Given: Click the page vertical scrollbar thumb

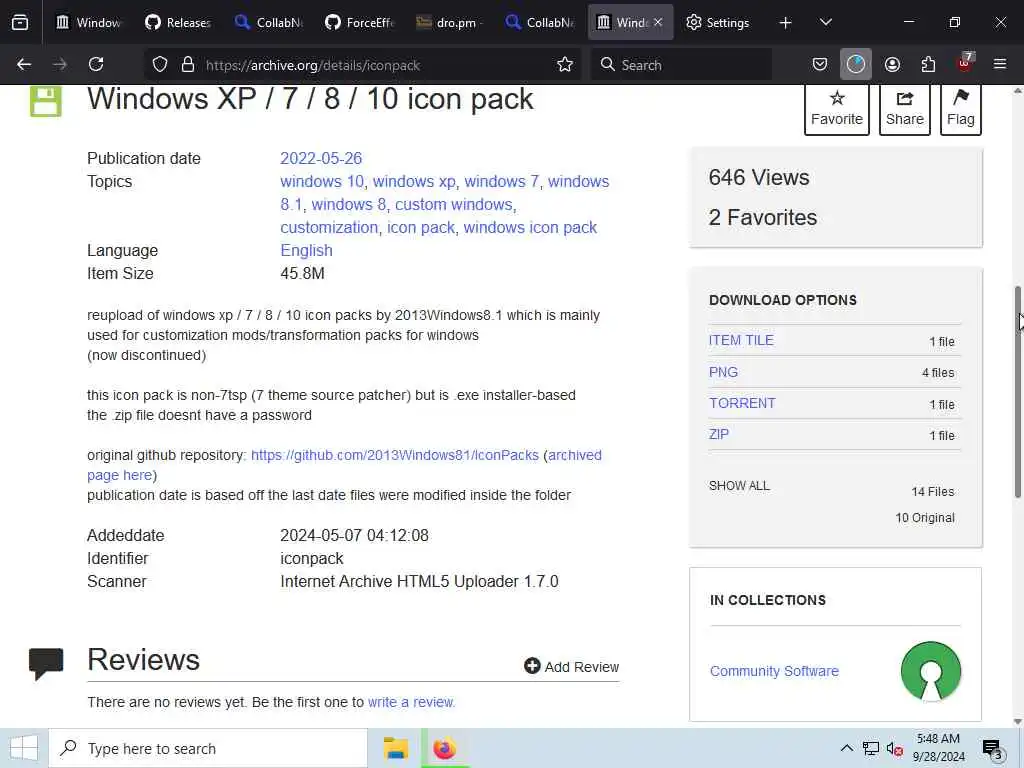Looking at the screenshot, I should 1017,392.
